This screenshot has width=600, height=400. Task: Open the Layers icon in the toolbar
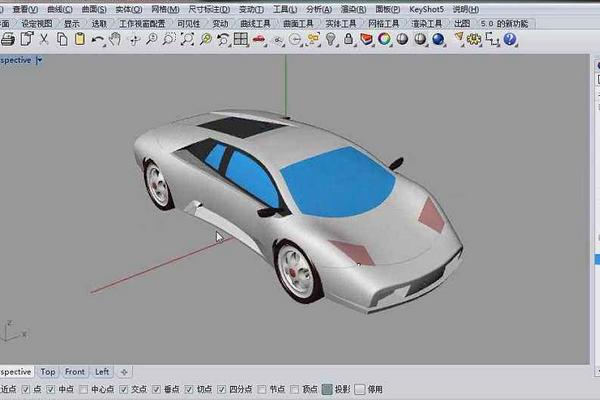[366, 39]
